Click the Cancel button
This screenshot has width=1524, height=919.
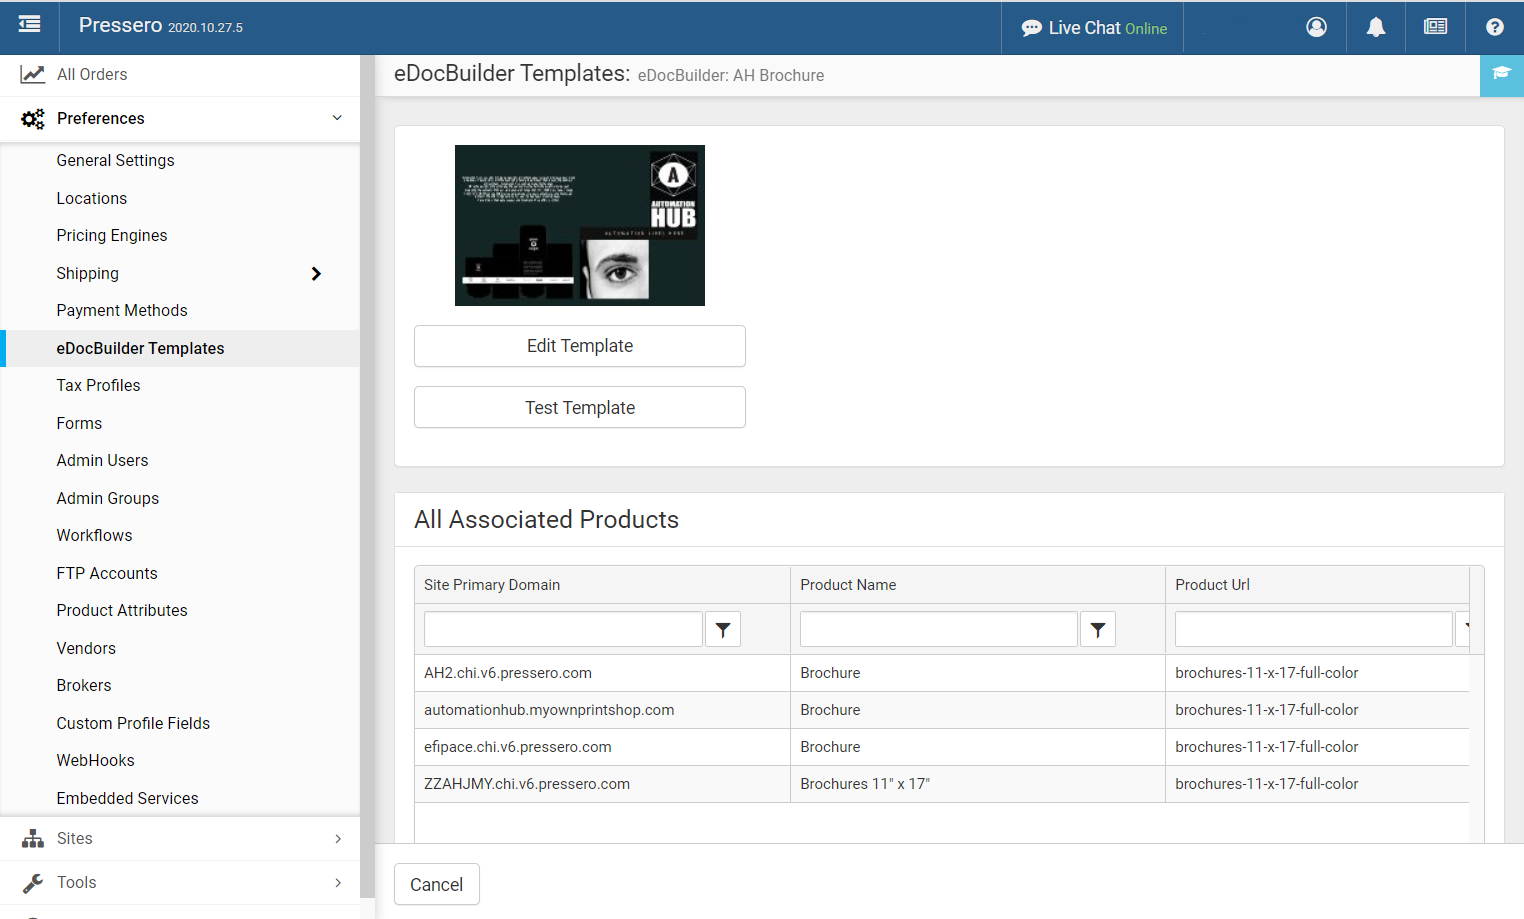point(437,884)
